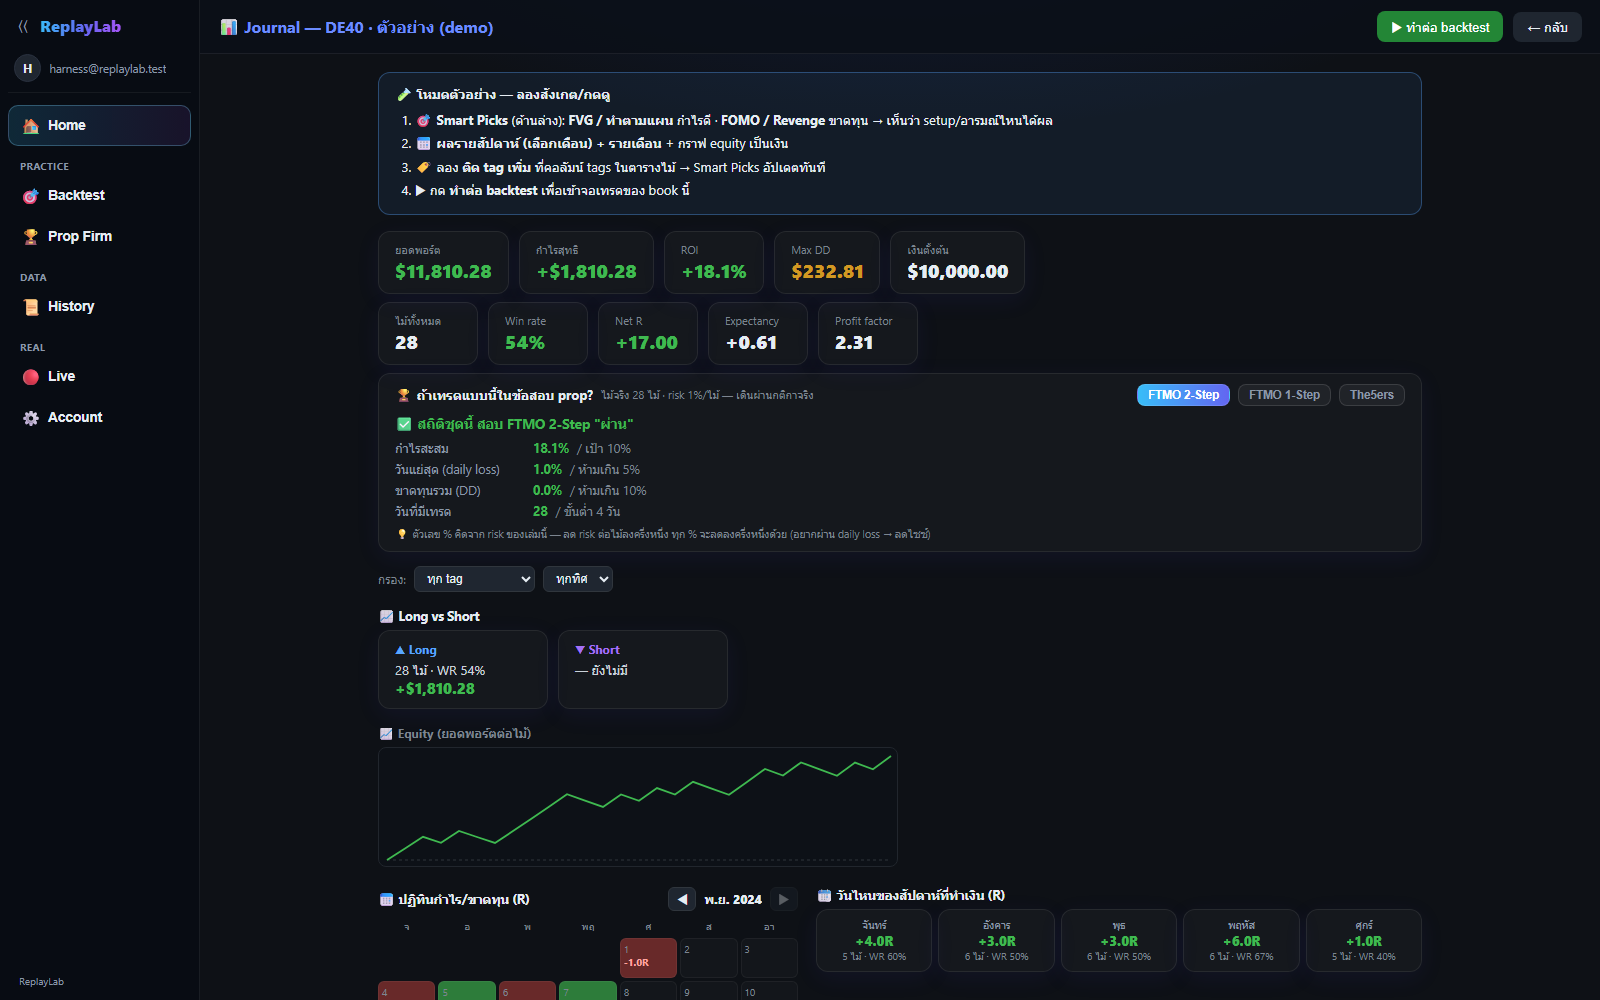Open History in sidebar
Viewport: 1600px width, 1000px height.
pos(99,306)
